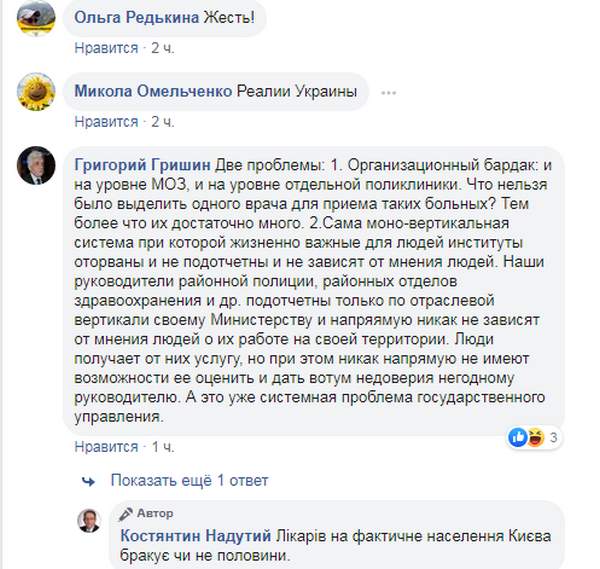Screen dimensions: 600x569
Task: Click Григорий Гришин's profile photo
Action: [36, 166]
